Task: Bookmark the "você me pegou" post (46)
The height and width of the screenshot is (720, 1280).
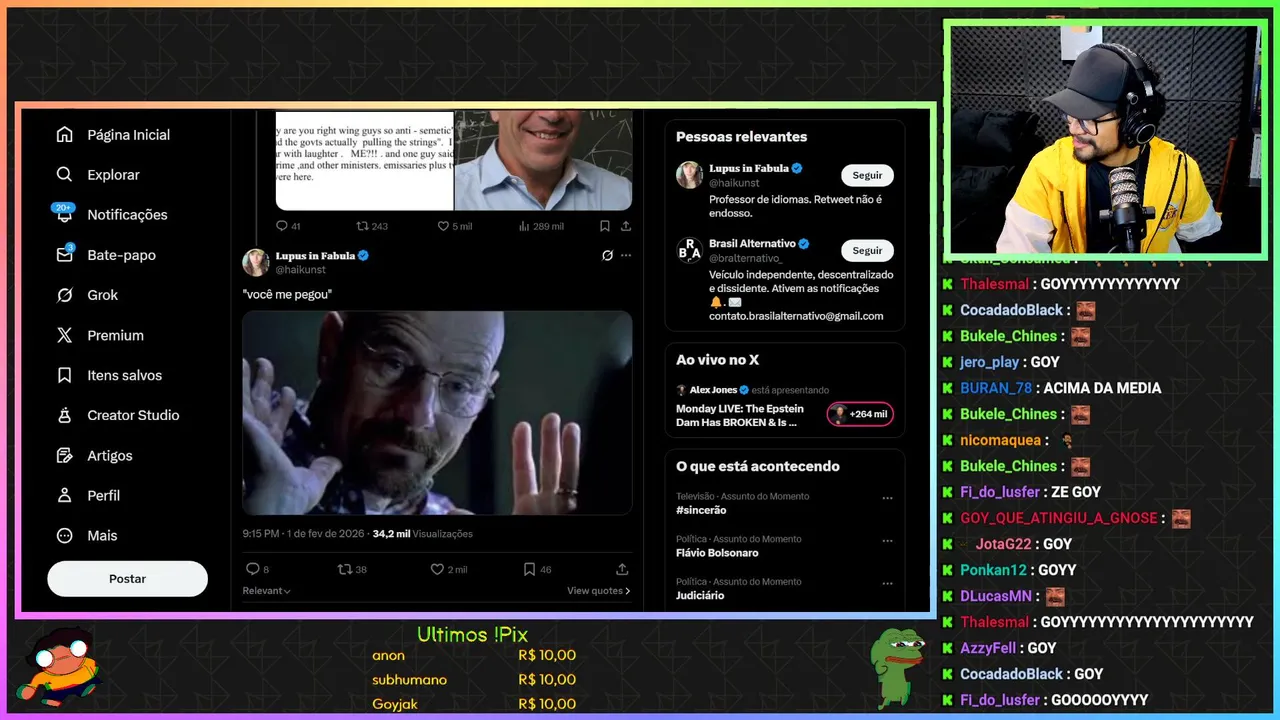Action: (x=530, y=569)
